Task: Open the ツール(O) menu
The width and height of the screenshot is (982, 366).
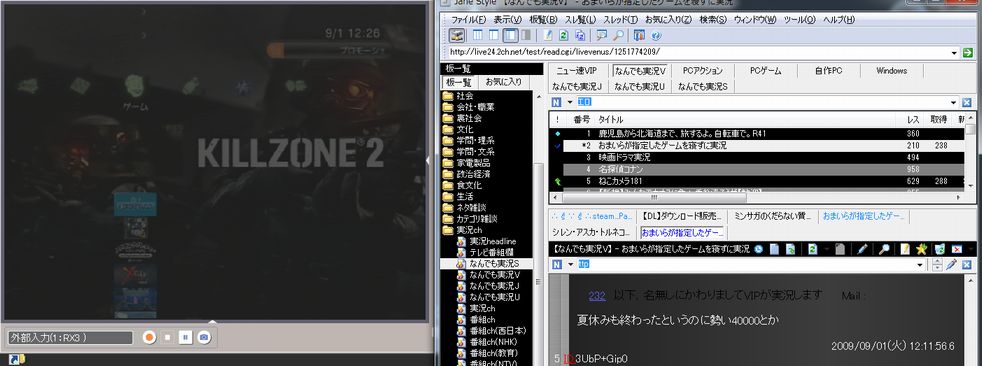Action: click(800, 20)
